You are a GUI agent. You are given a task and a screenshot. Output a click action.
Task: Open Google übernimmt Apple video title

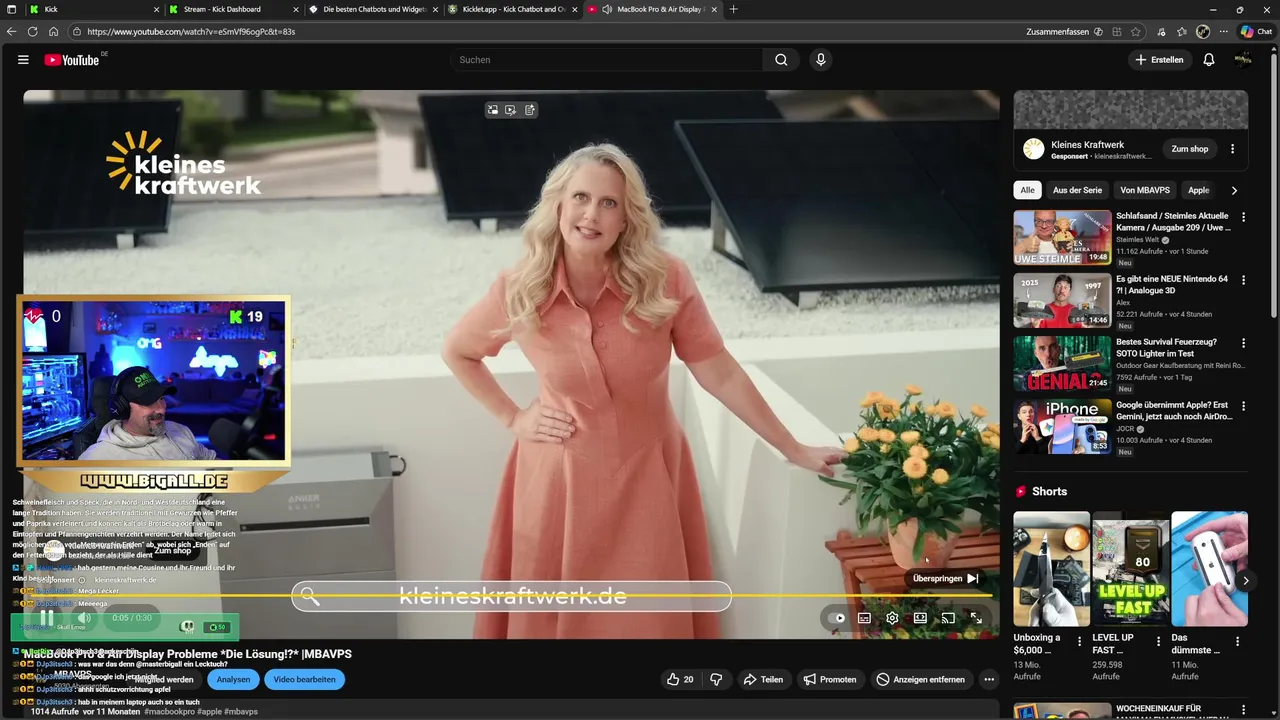1174,411
